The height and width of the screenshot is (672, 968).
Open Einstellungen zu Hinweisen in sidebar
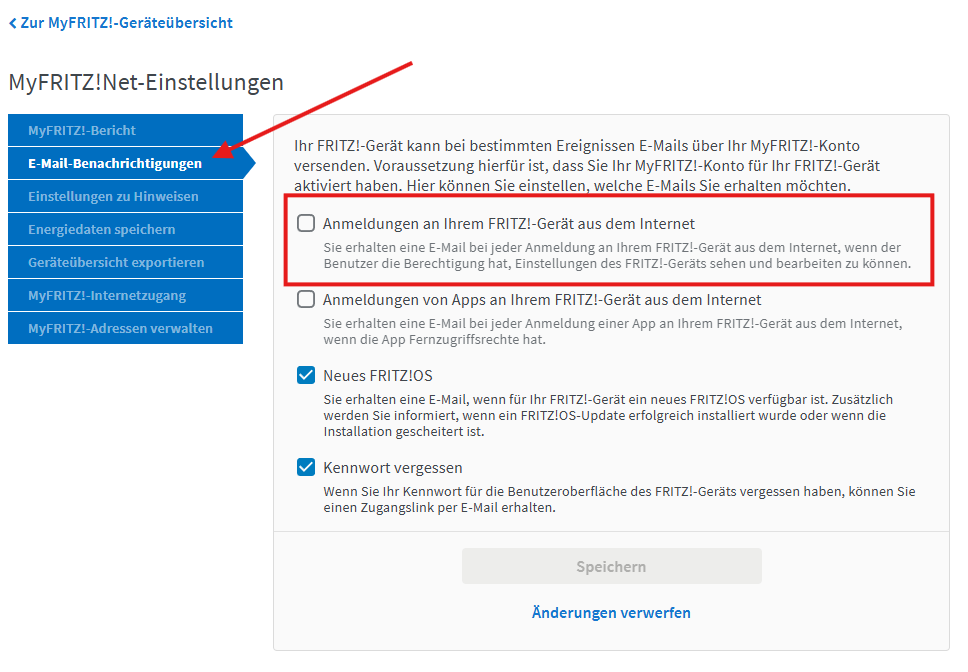coord(113,196)
